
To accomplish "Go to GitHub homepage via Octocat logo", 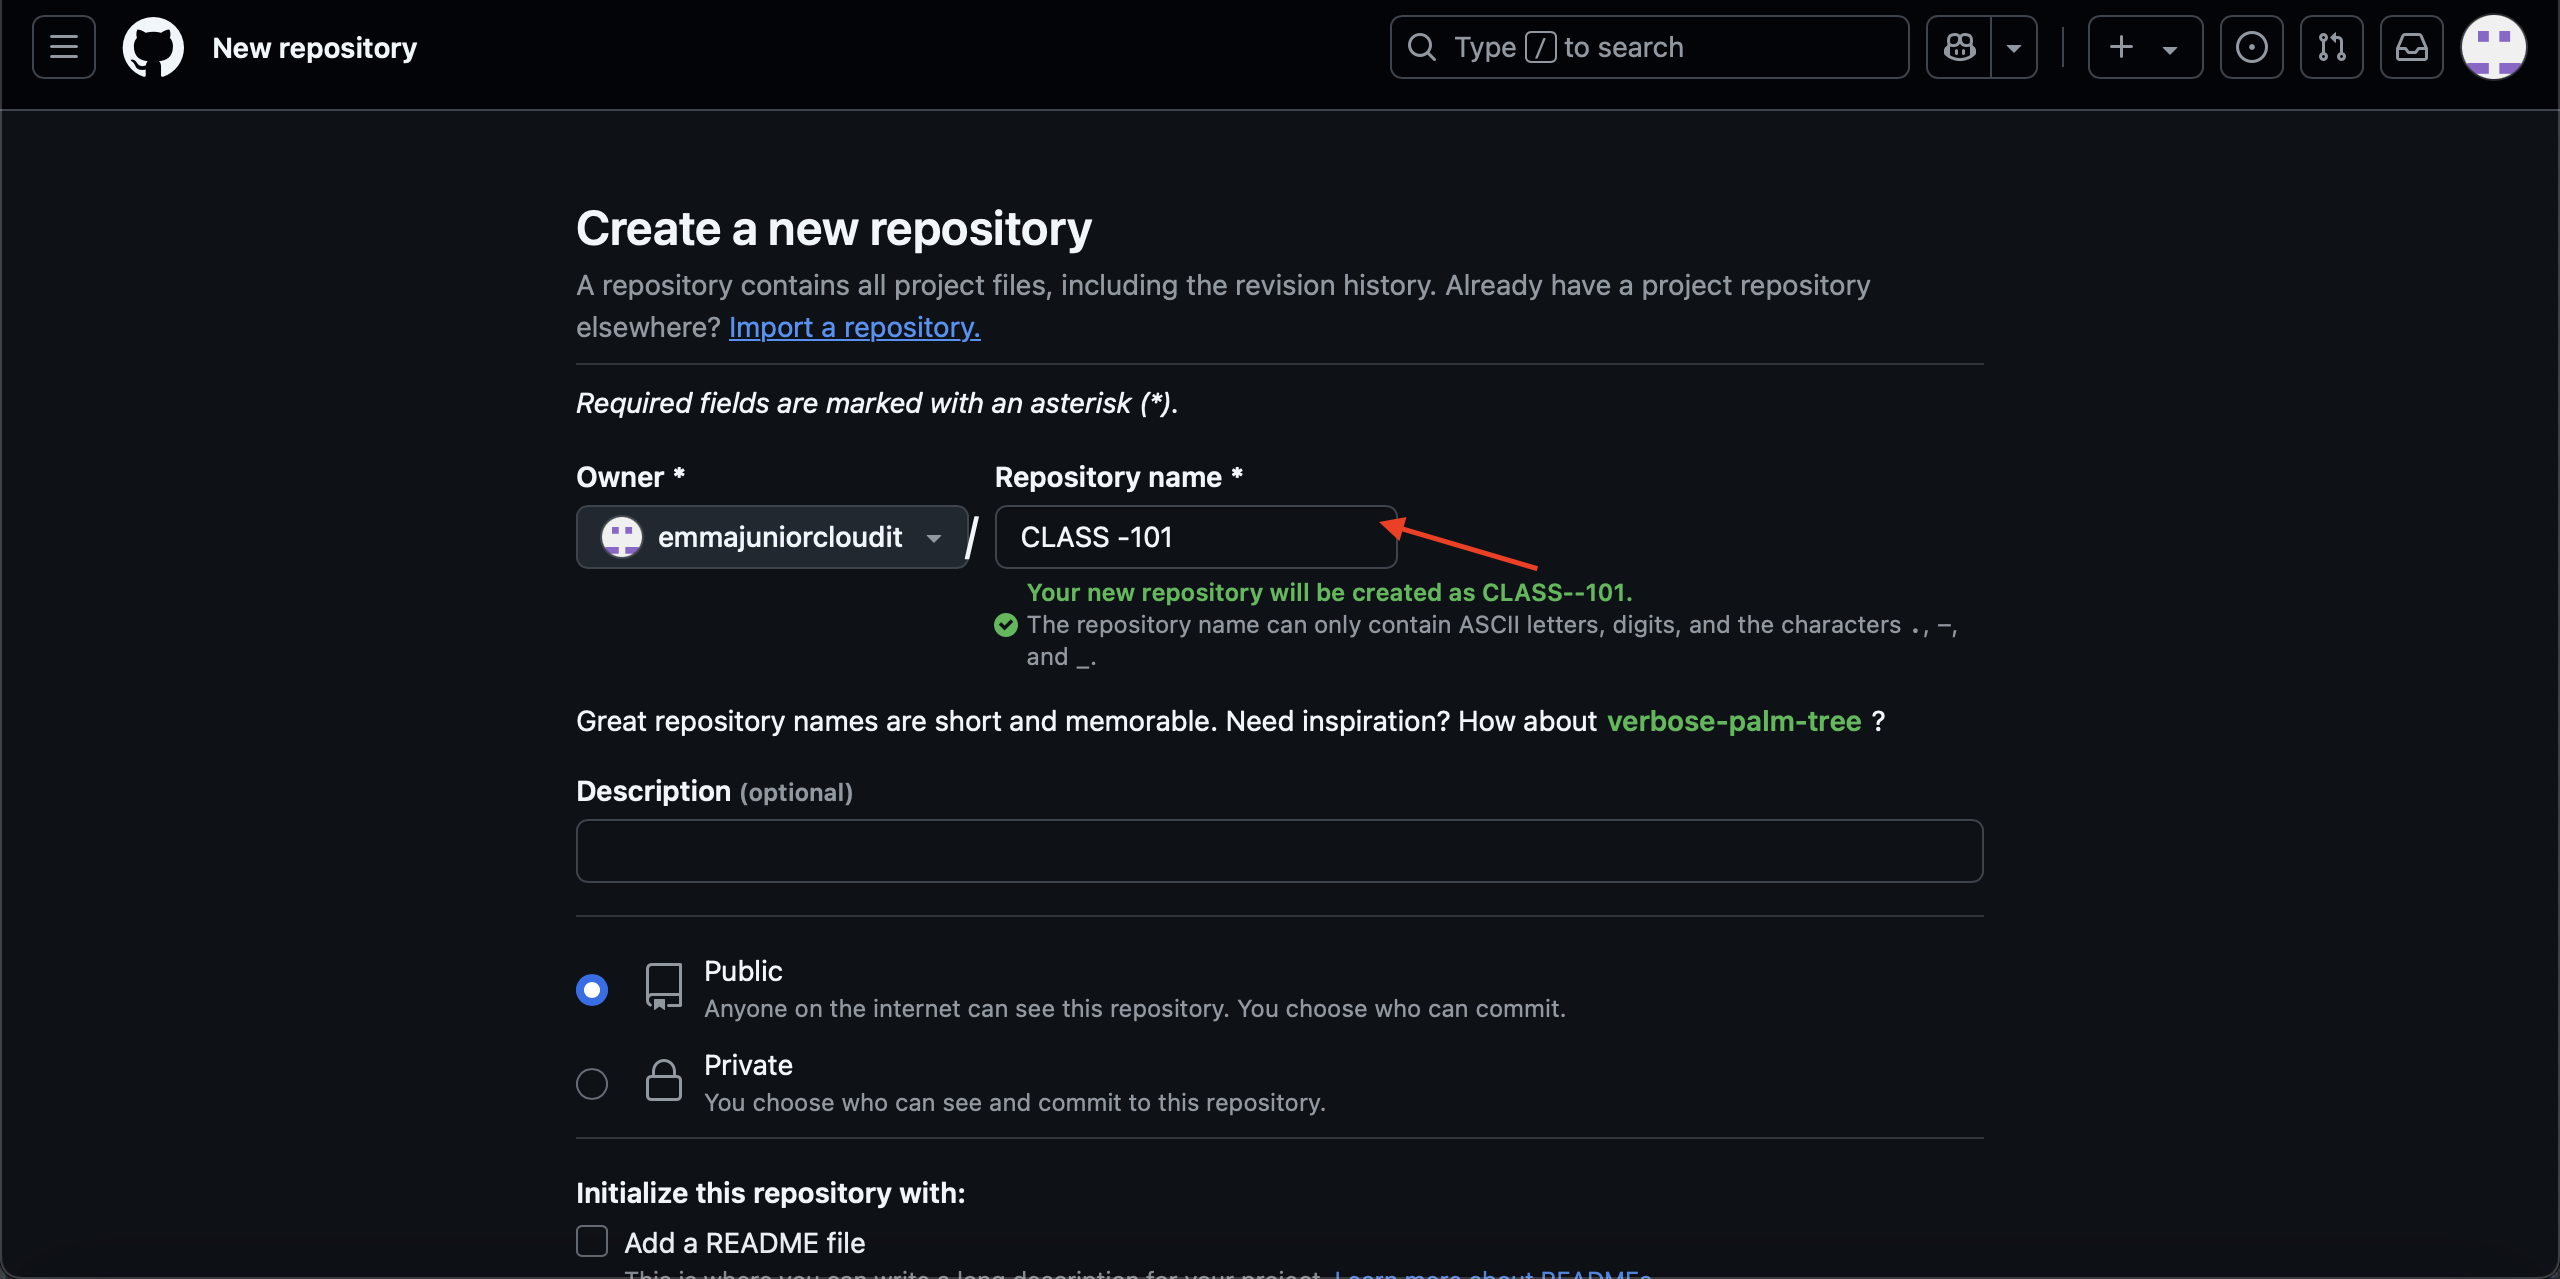I will click(153, 47).
